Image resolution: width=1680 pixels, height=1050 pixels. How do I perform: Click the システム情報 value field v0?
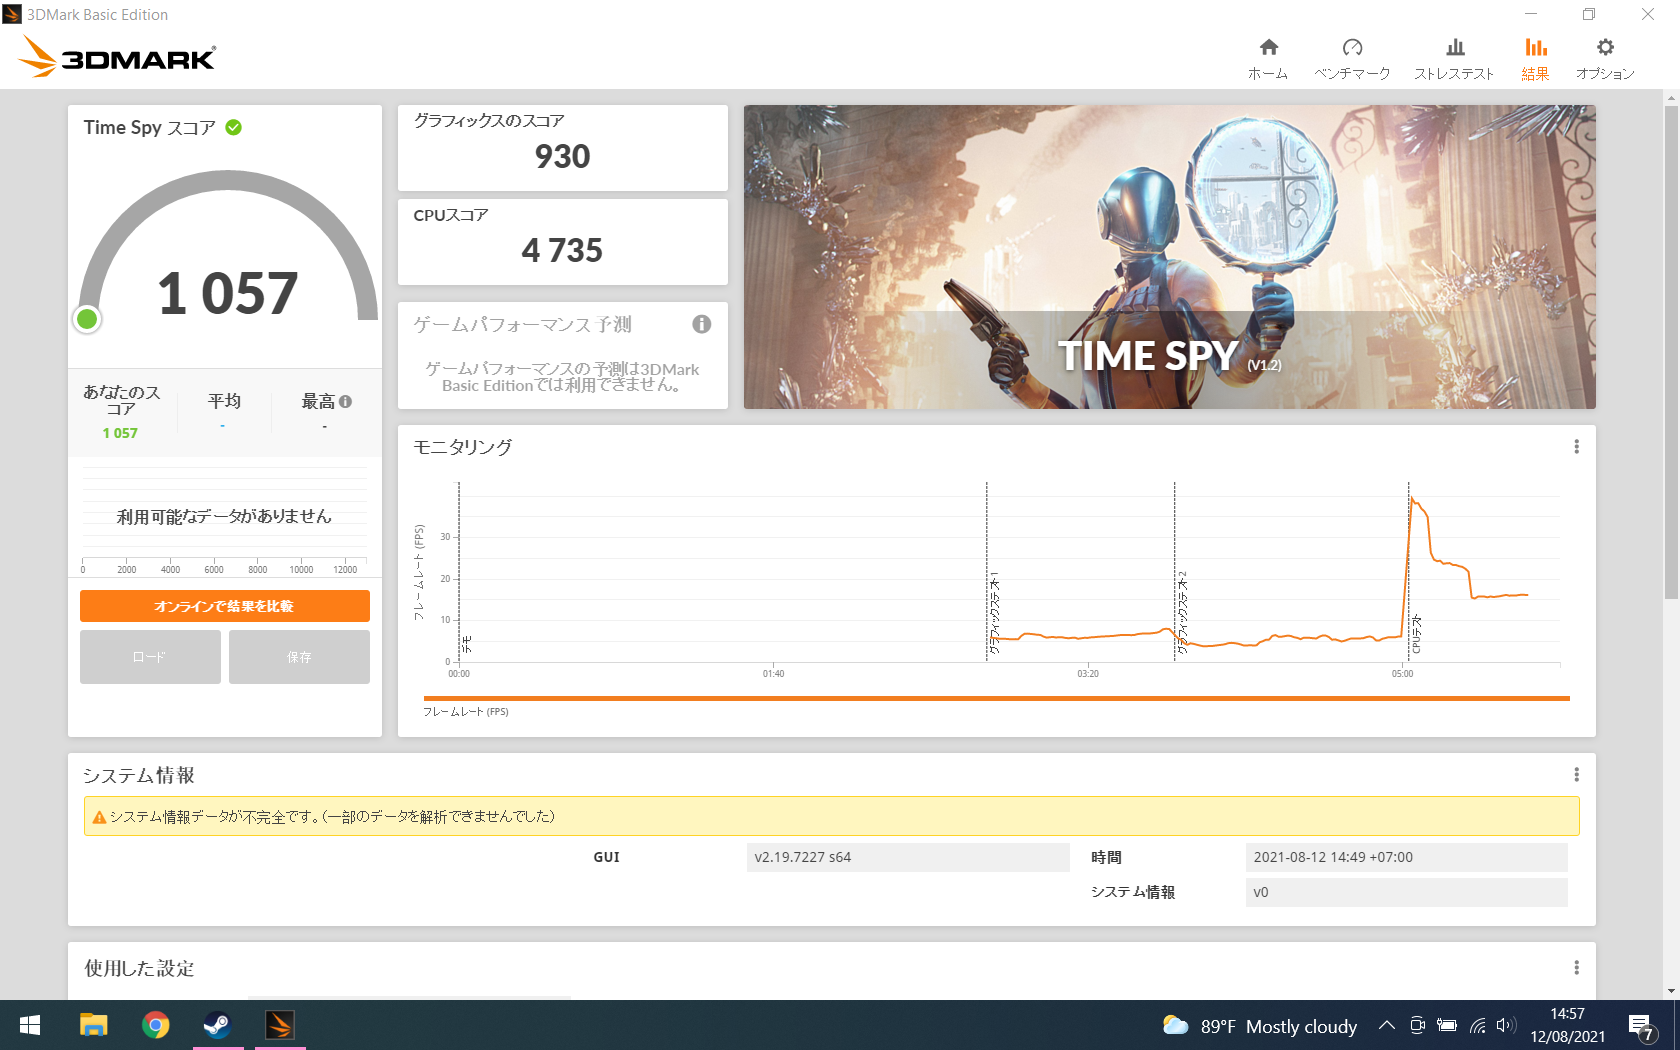(x=1406, y=892)
